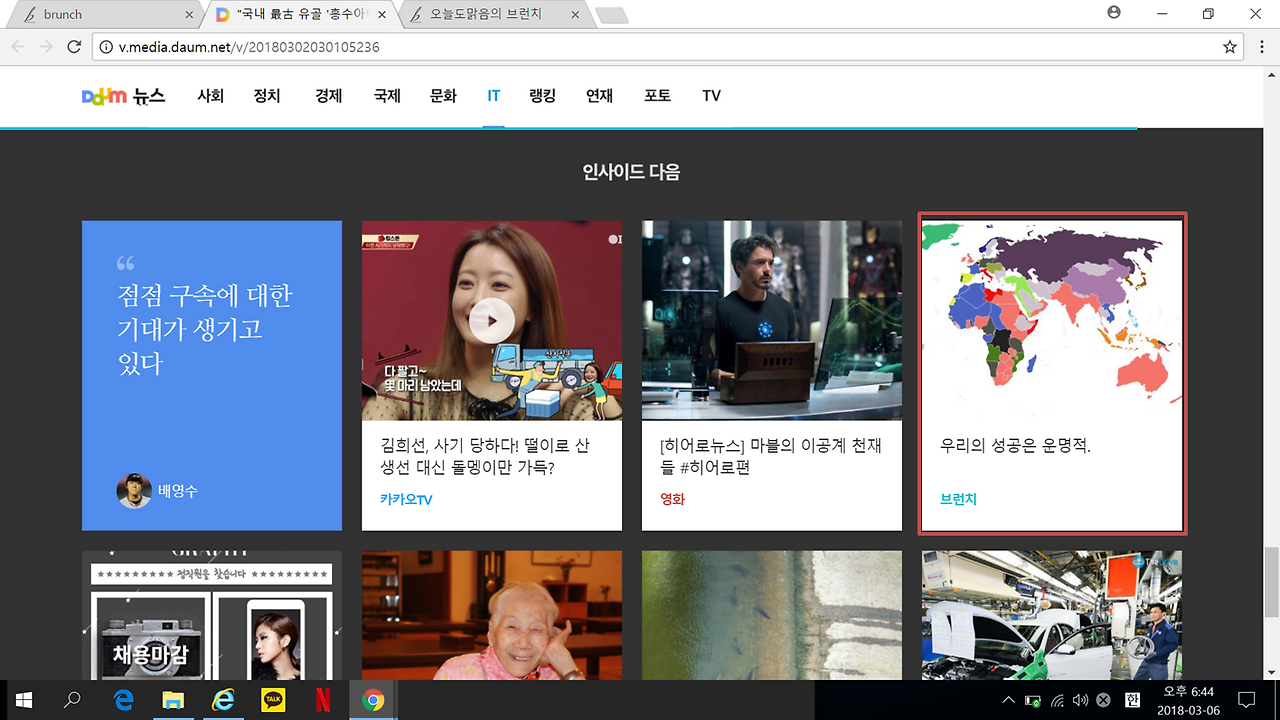Select the 정치 news category
Image resolution: width=1280 pixels, height=720 pixels.
pos(267,96)
